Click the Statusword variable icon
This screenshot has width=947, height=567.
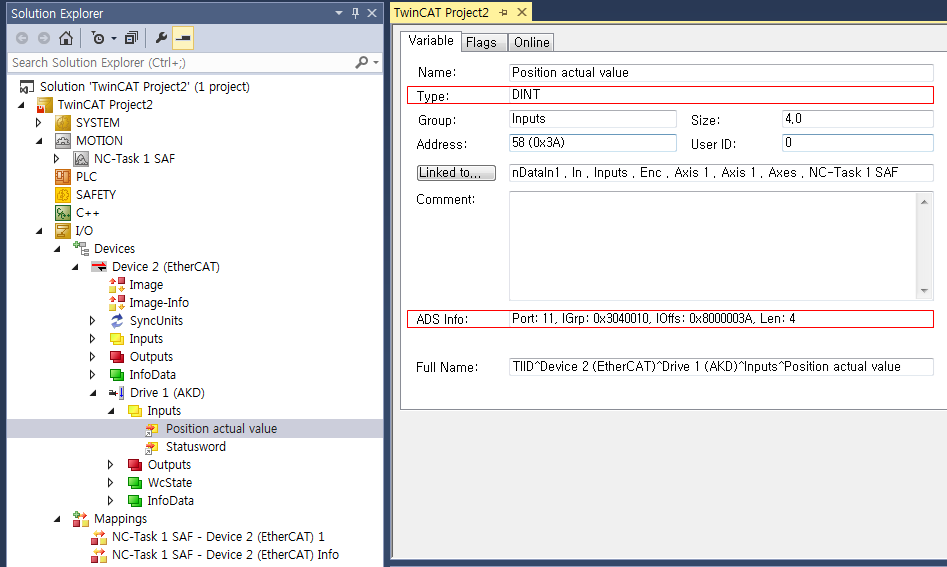pos(152,447)
